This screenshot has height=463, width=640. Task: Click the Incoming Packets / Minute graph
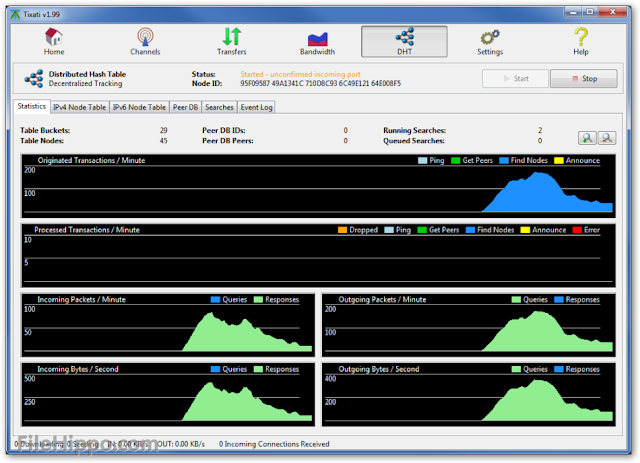[x=168, y=325]
